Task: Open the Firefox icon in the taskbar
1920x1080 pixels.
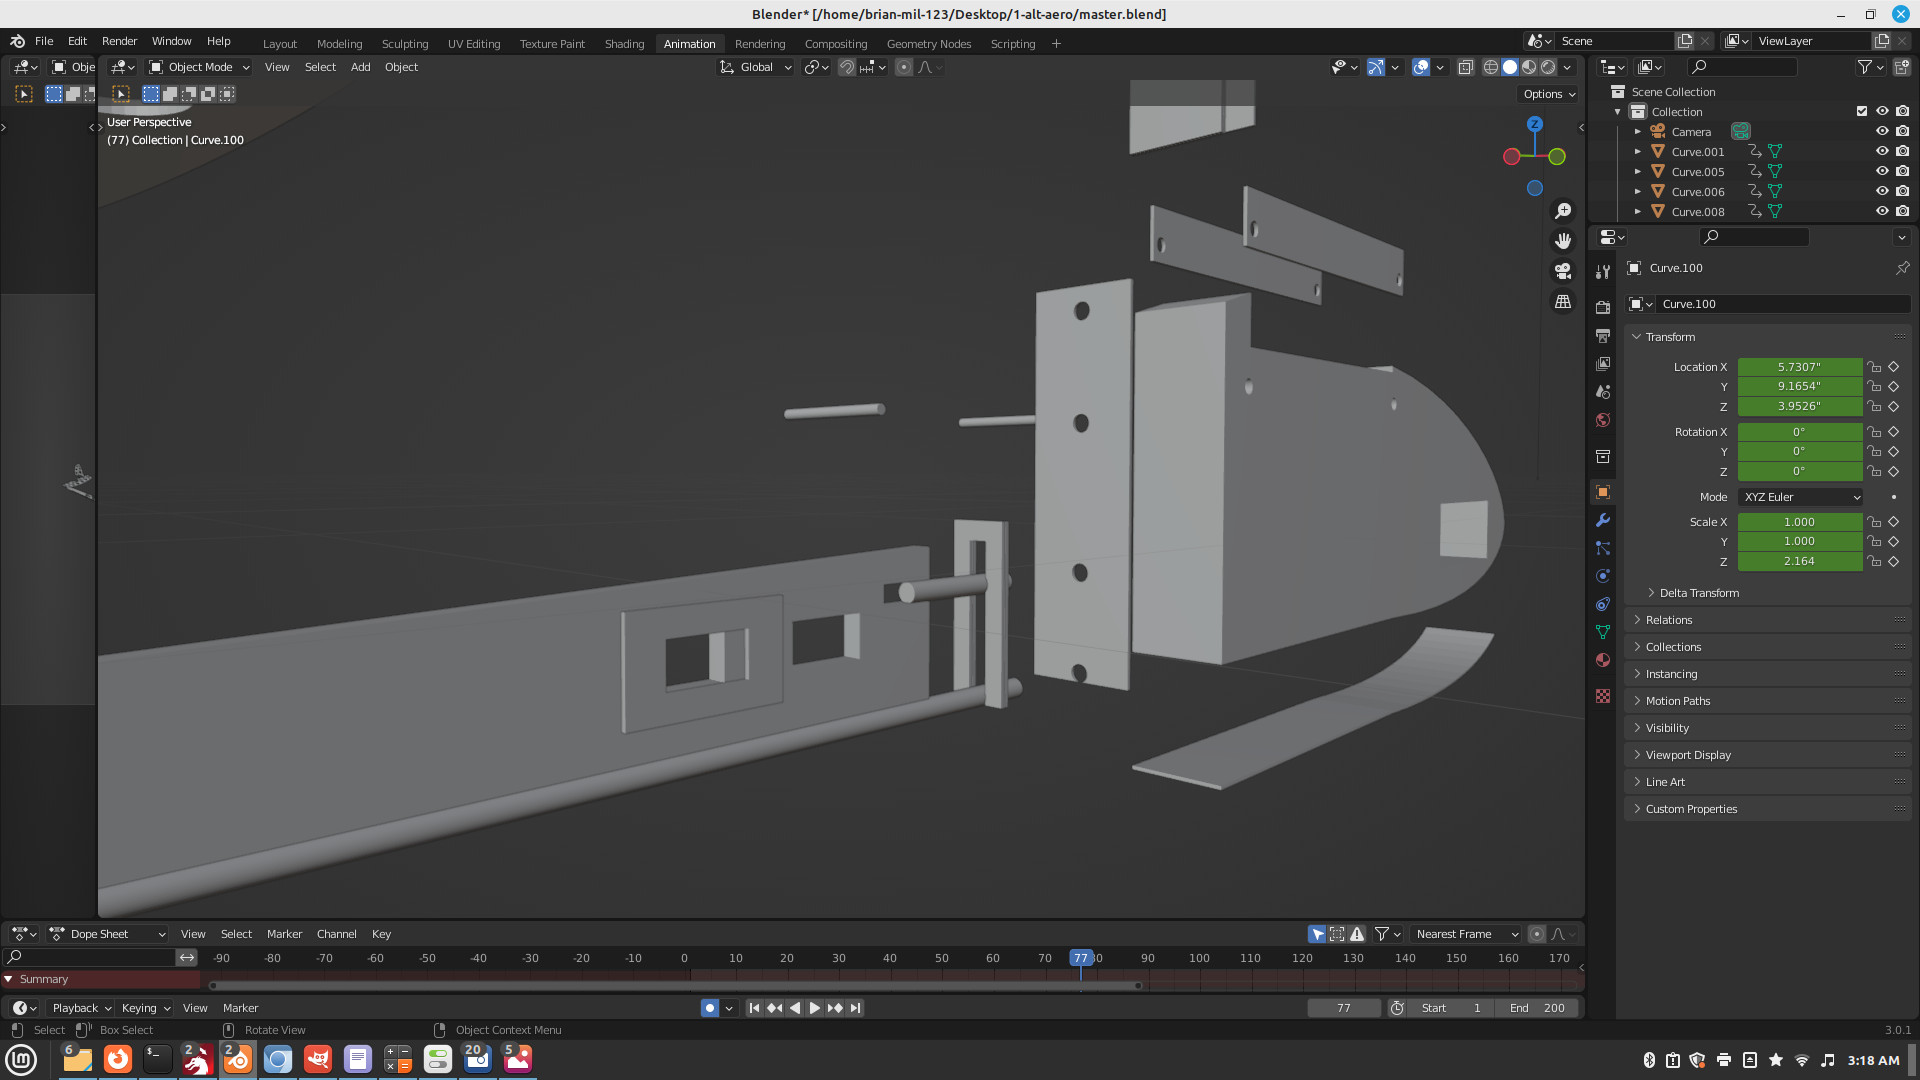Action: tap(118, 1059)
